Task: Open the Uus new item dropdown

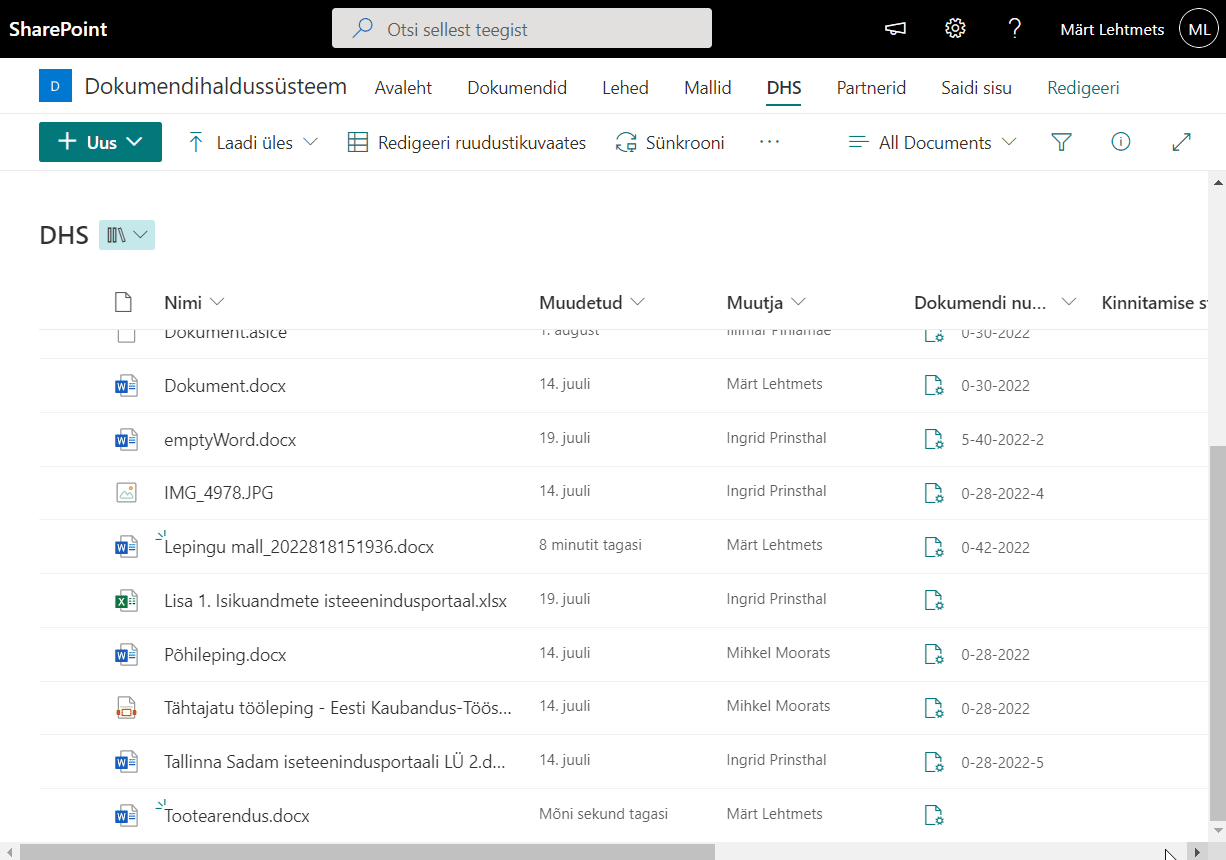Action: pyautogui.click(x=100, y=142)
